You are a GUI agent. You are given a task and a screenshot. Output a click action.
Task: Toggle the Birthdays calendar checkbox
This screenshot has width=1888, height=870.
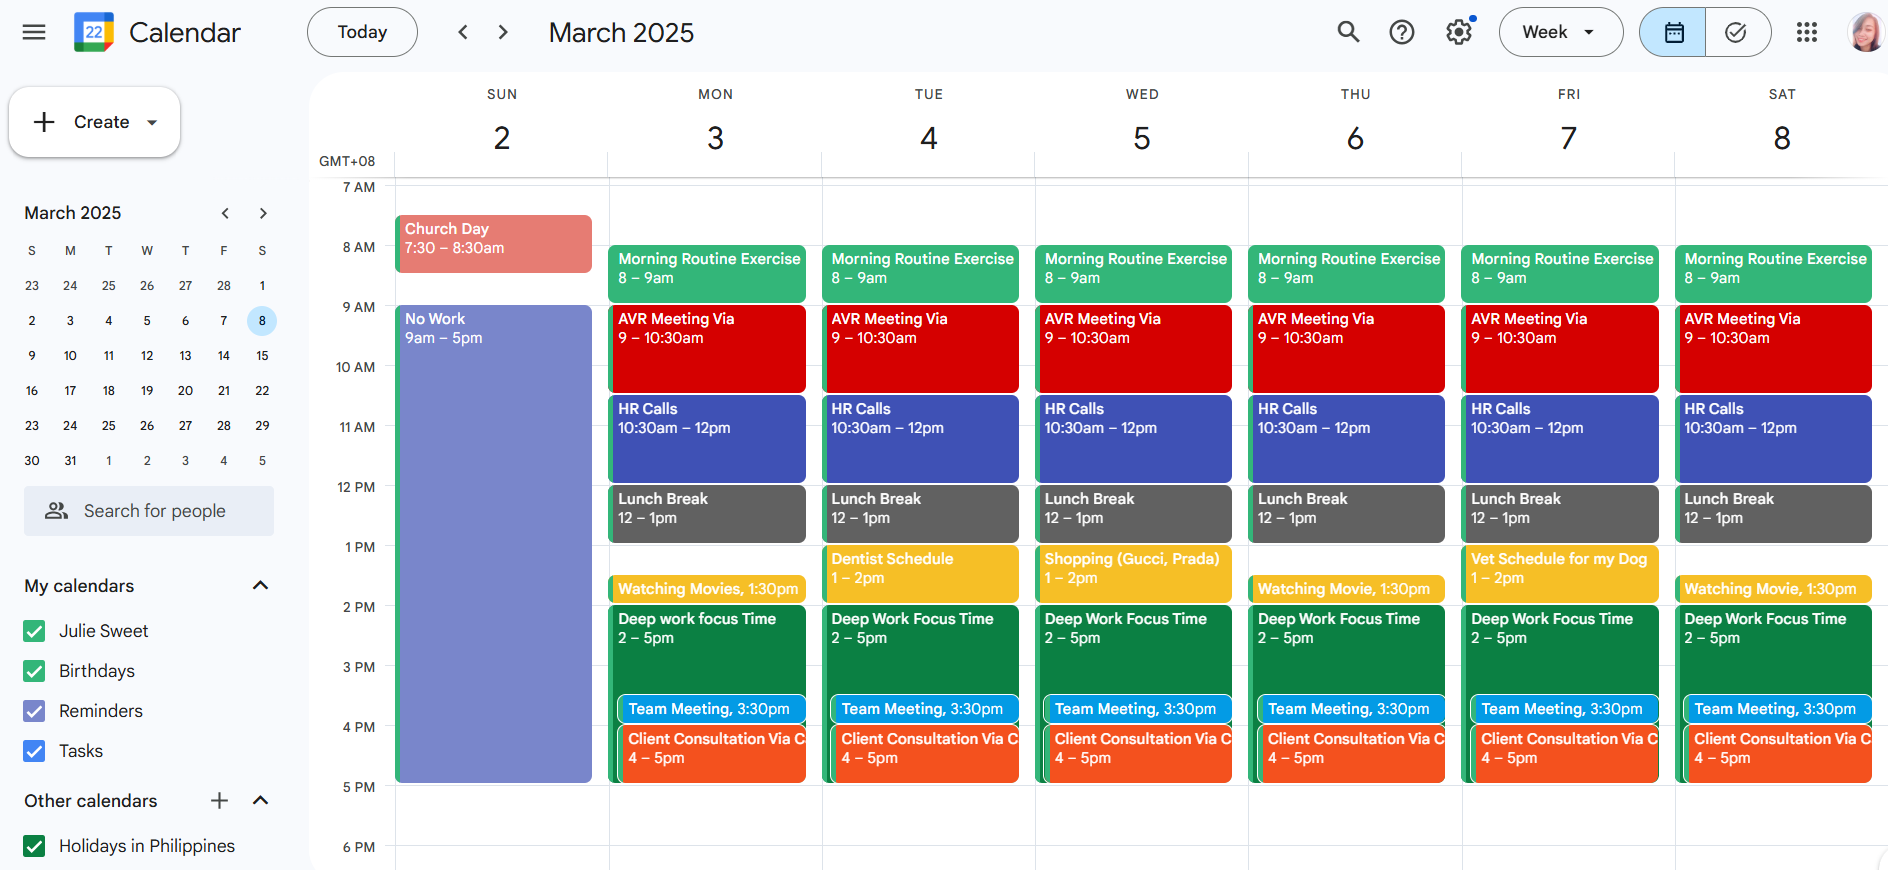pyautogui.click(x=34, y=671)
